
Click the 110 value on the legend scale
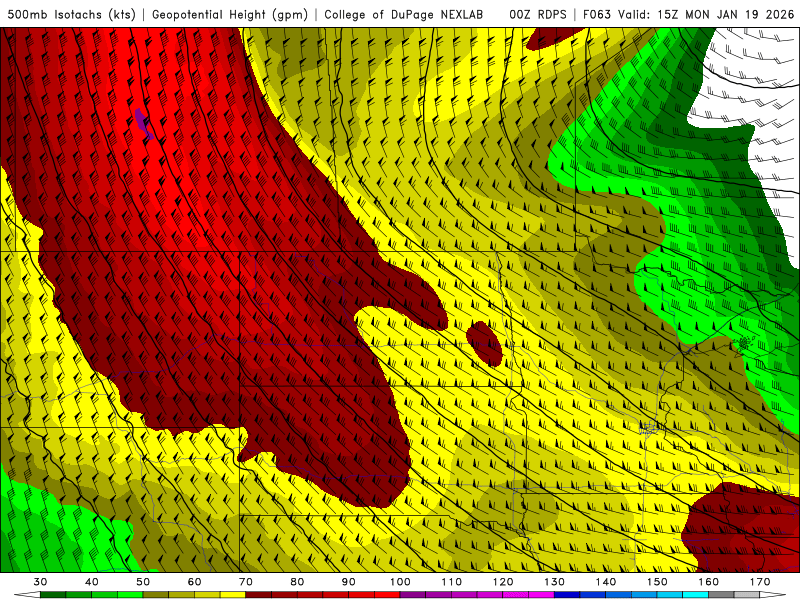pos(452,582)
